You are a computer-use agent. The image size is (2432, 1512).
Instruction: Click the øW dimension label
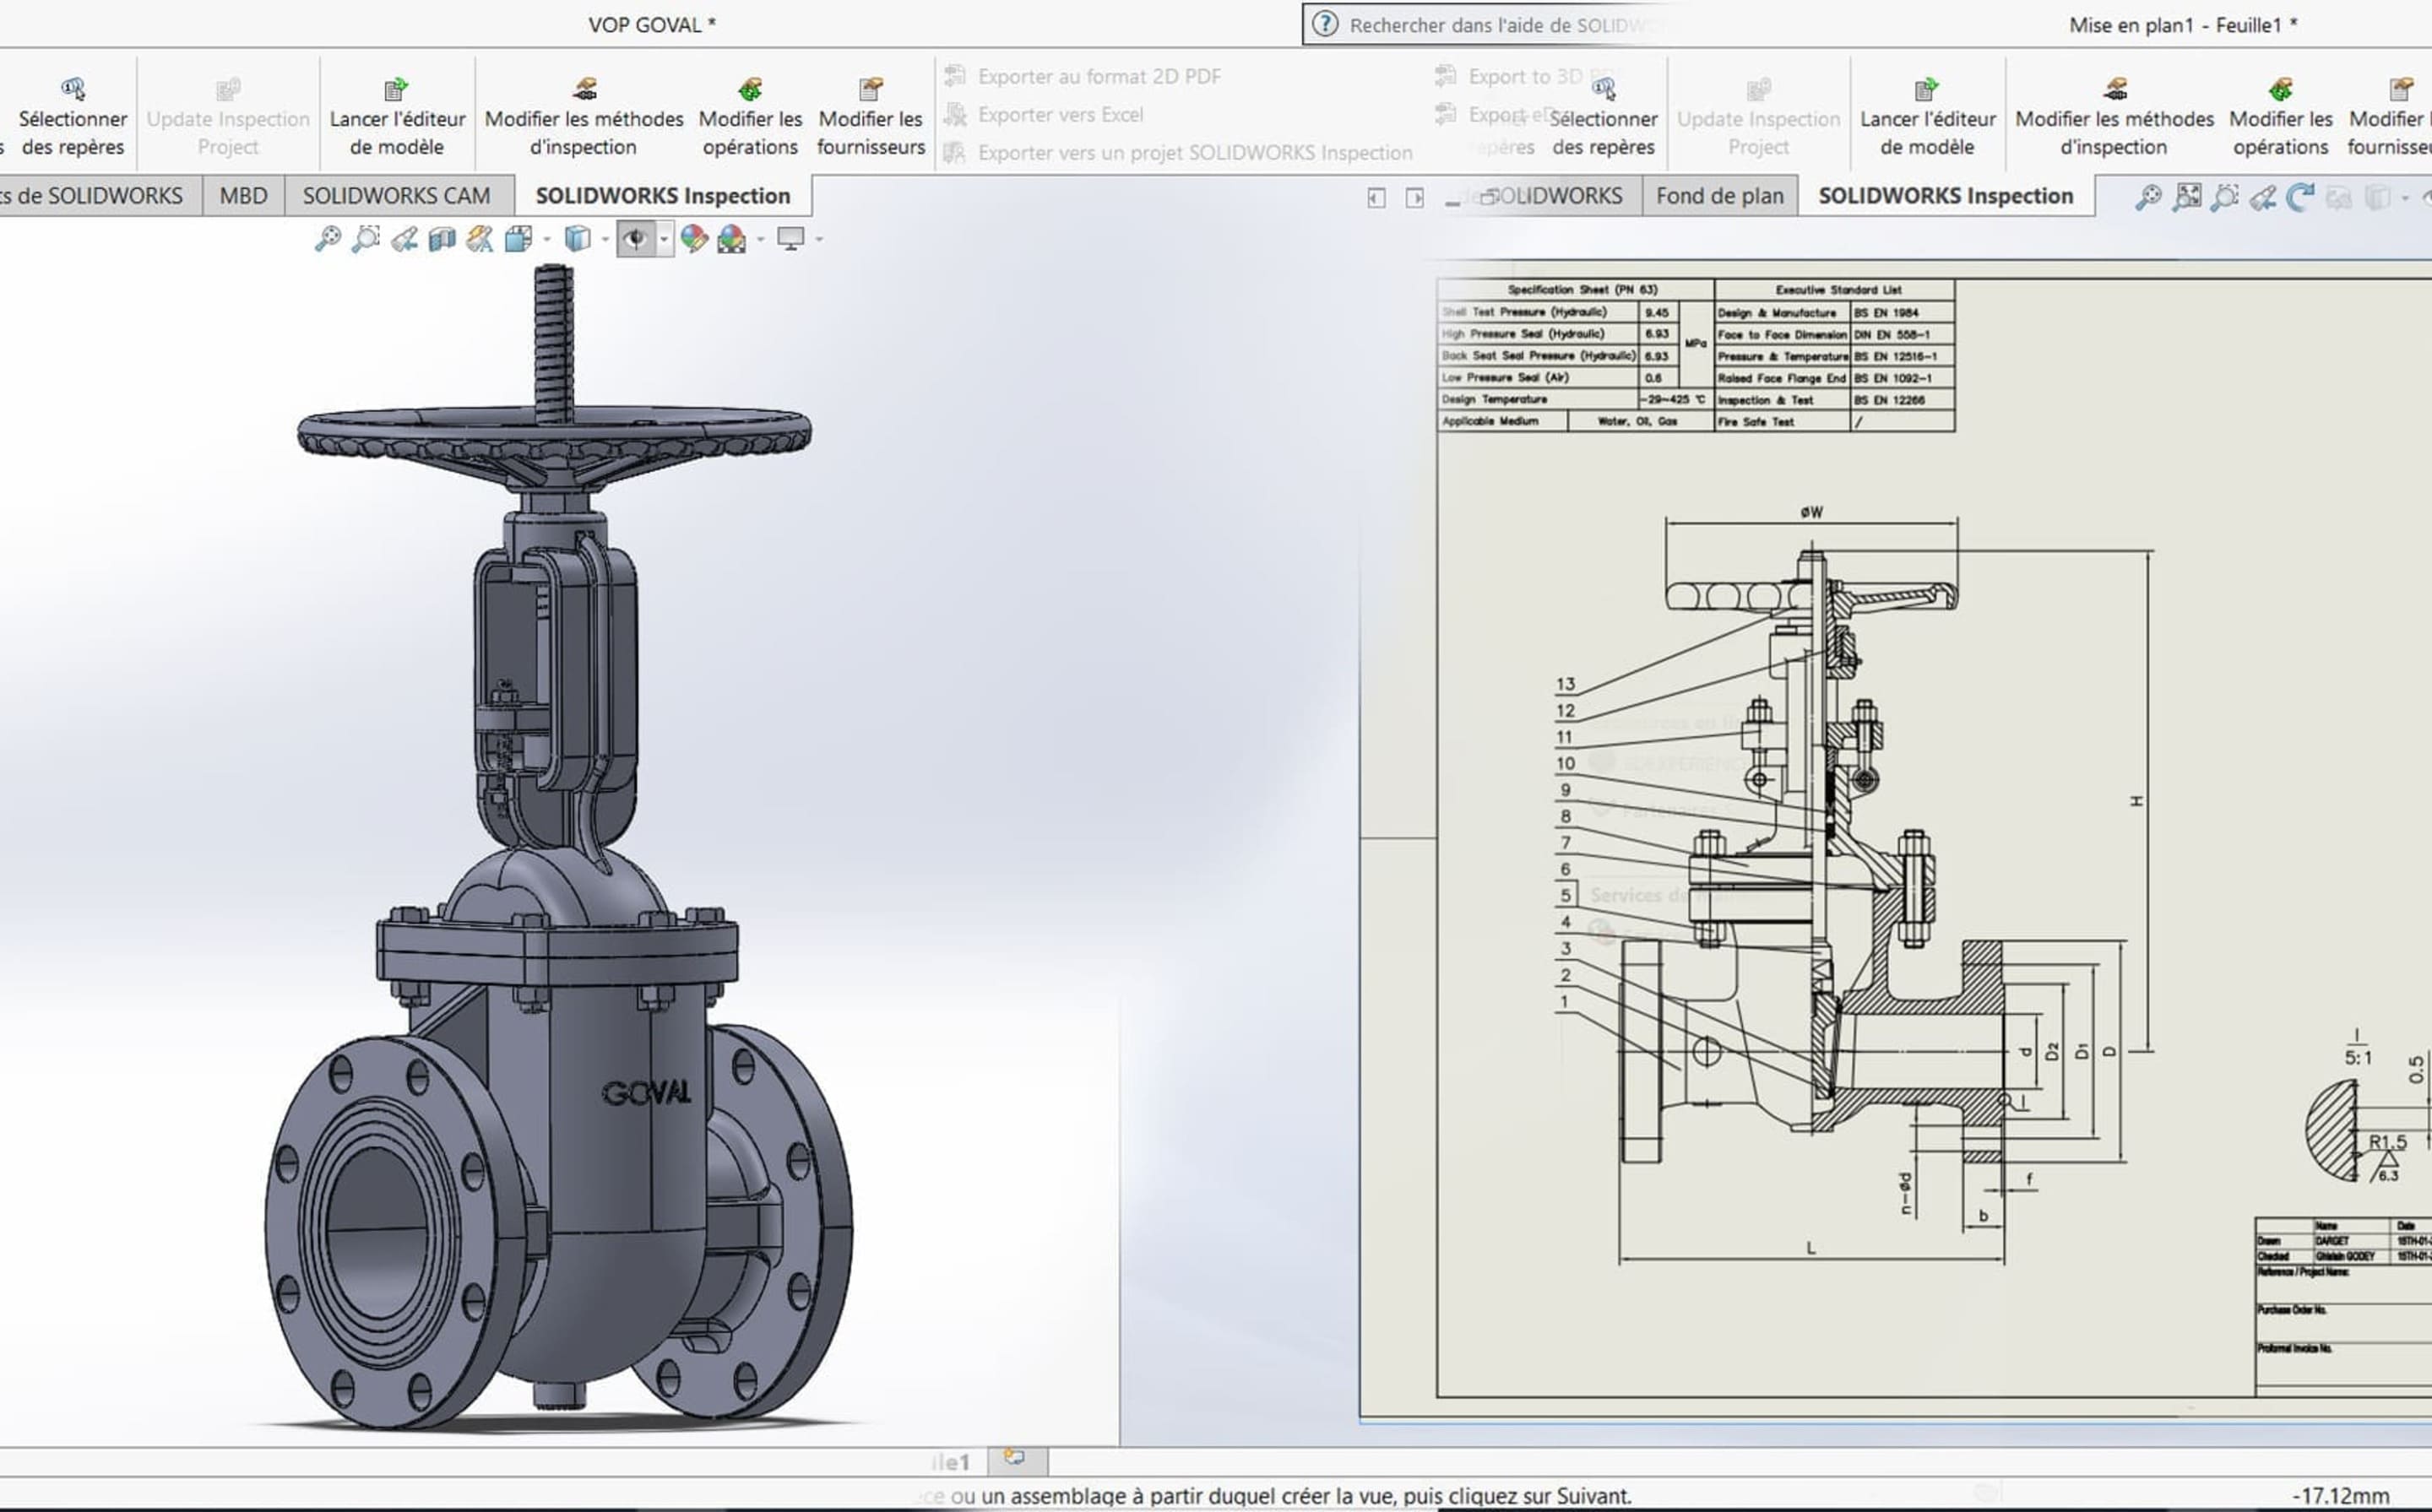(x=1811, y=512)
